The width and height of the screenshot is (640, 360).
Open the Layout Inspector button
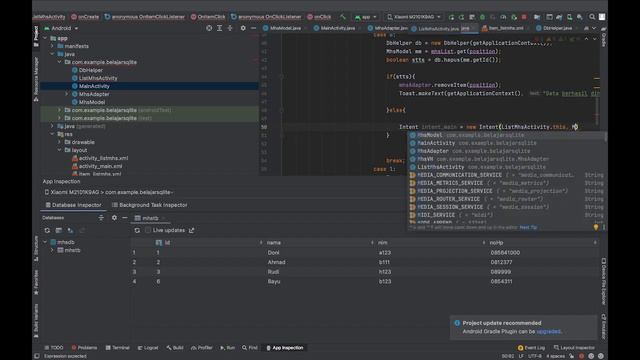click(x=574, y=348)
